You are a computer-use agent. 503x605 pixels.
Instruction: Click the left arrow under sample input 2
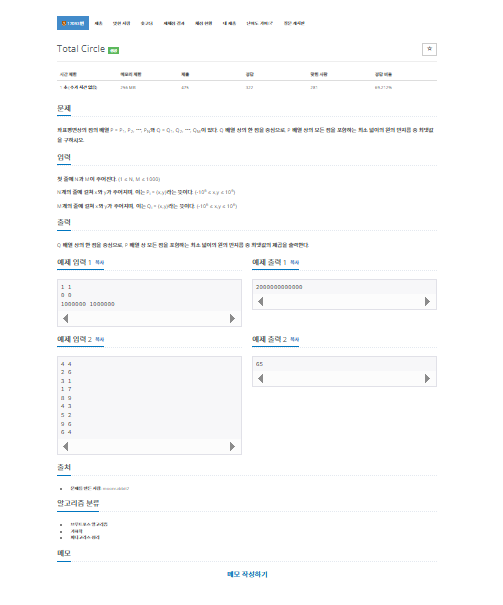pos(66,446)
